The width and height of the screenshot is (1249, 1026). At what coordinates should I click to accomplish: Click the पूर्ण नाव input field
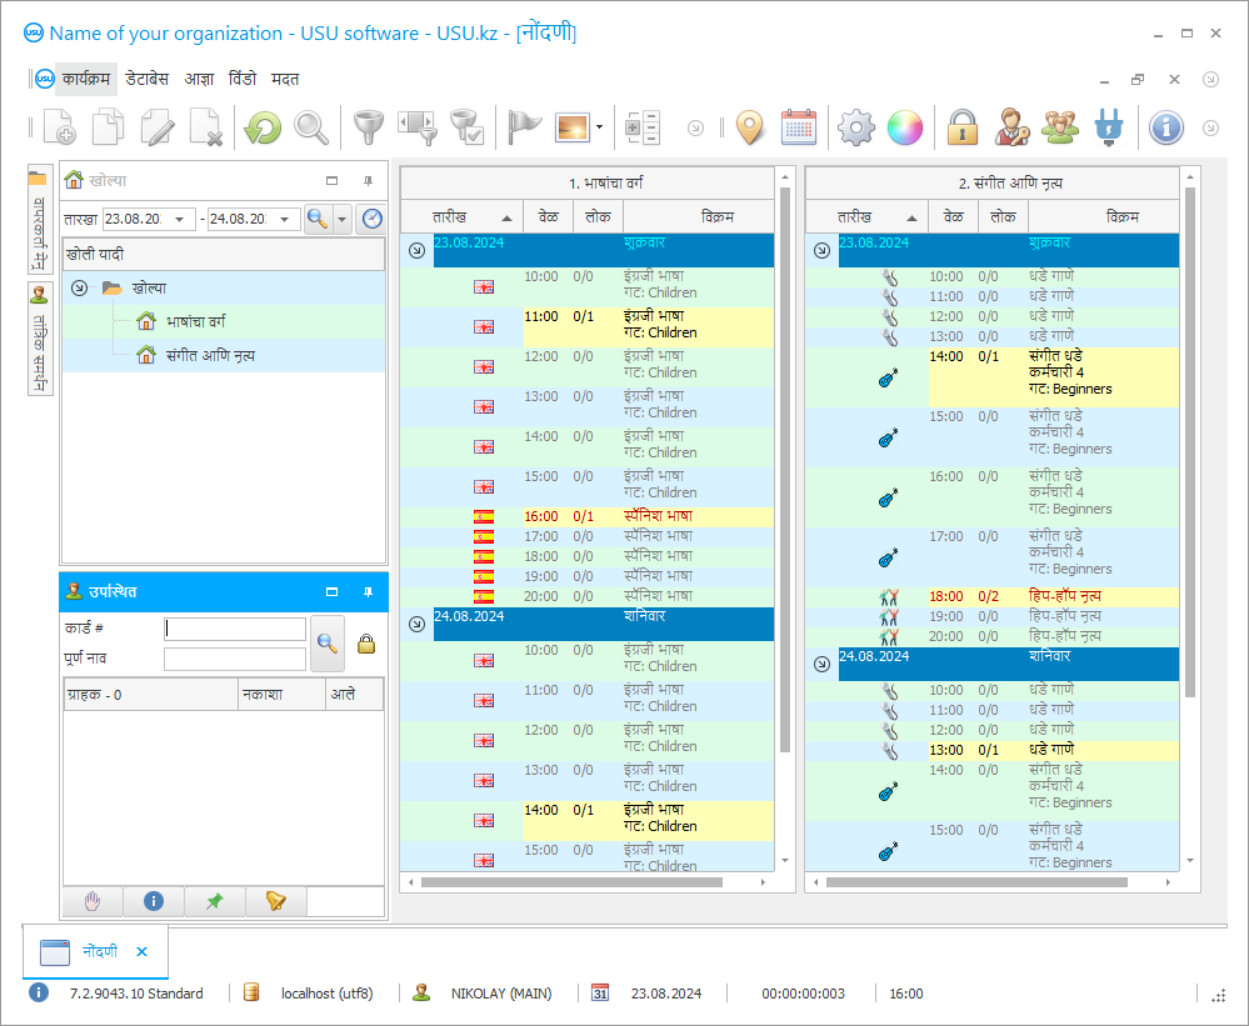(235, 659)
